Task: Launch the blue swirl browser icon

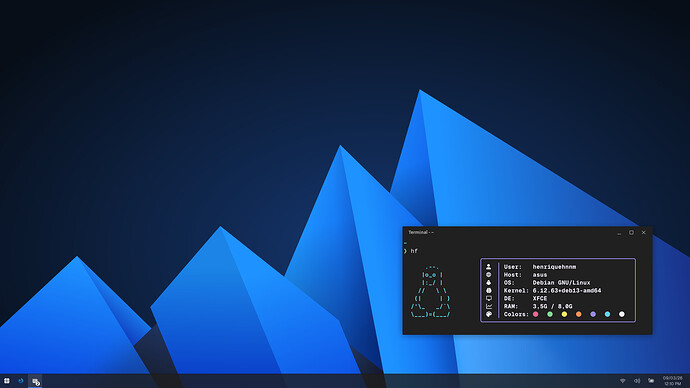Action: coord(21,381)
